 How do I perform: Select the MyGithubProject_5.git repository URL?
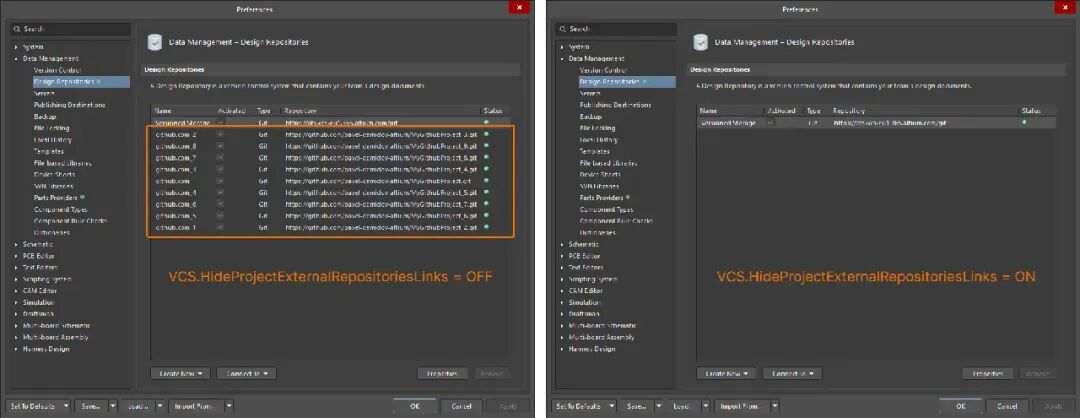(x=382, y=193)
